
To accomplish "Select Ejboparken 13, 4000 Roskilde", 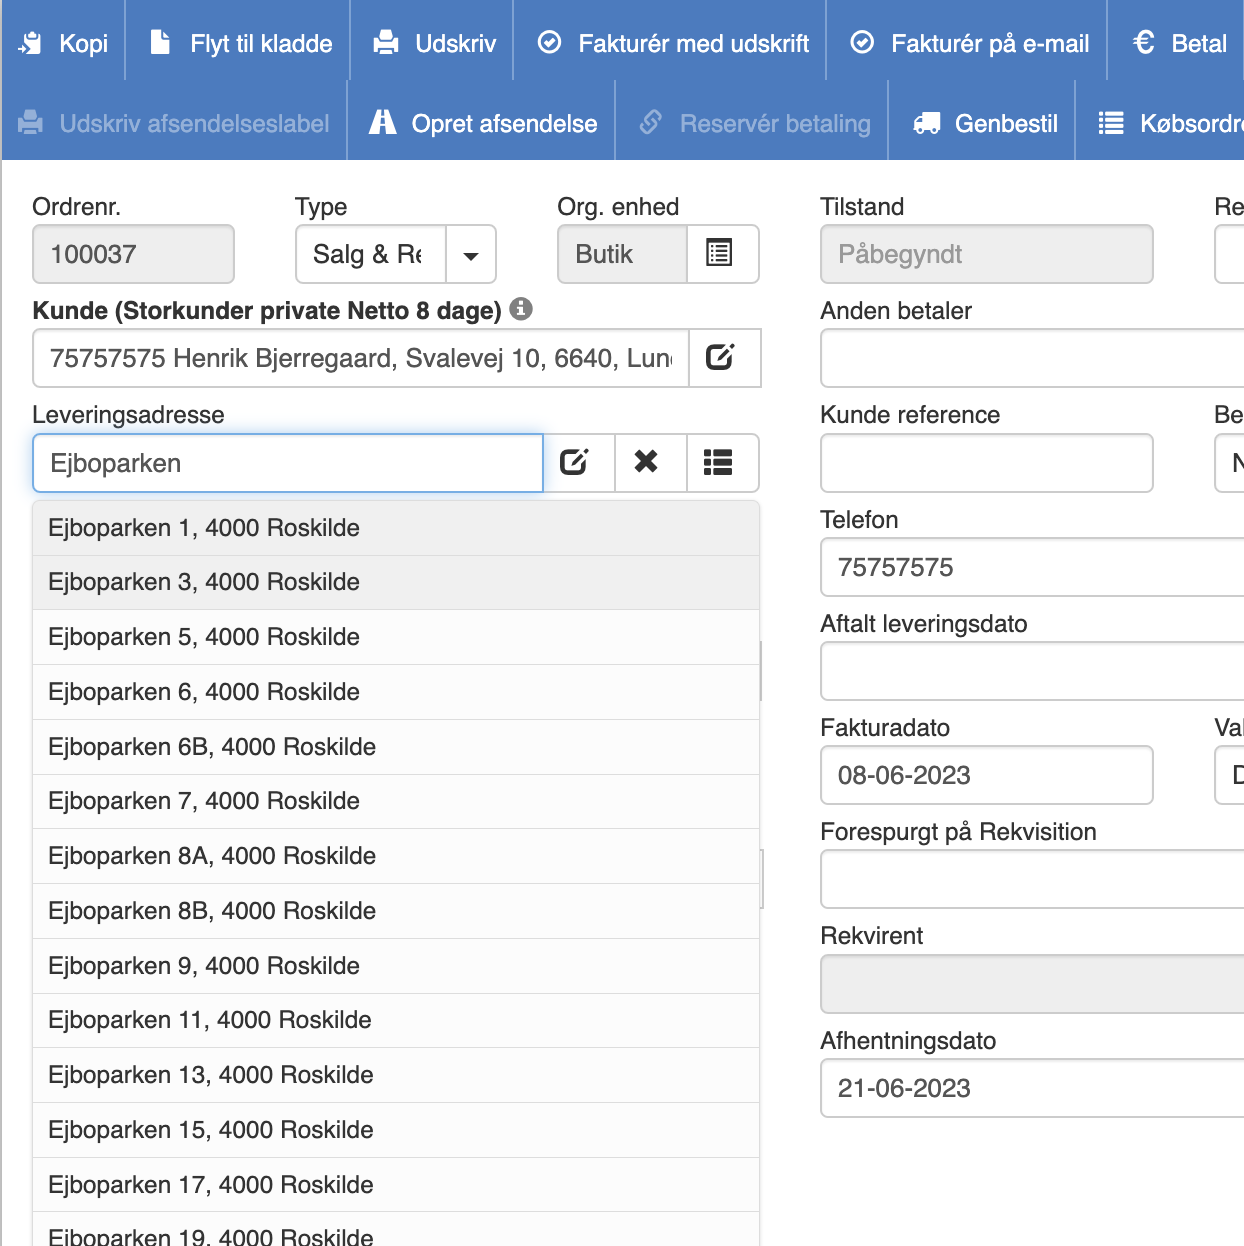I will pyautogui.click(x=396, y=1075).
